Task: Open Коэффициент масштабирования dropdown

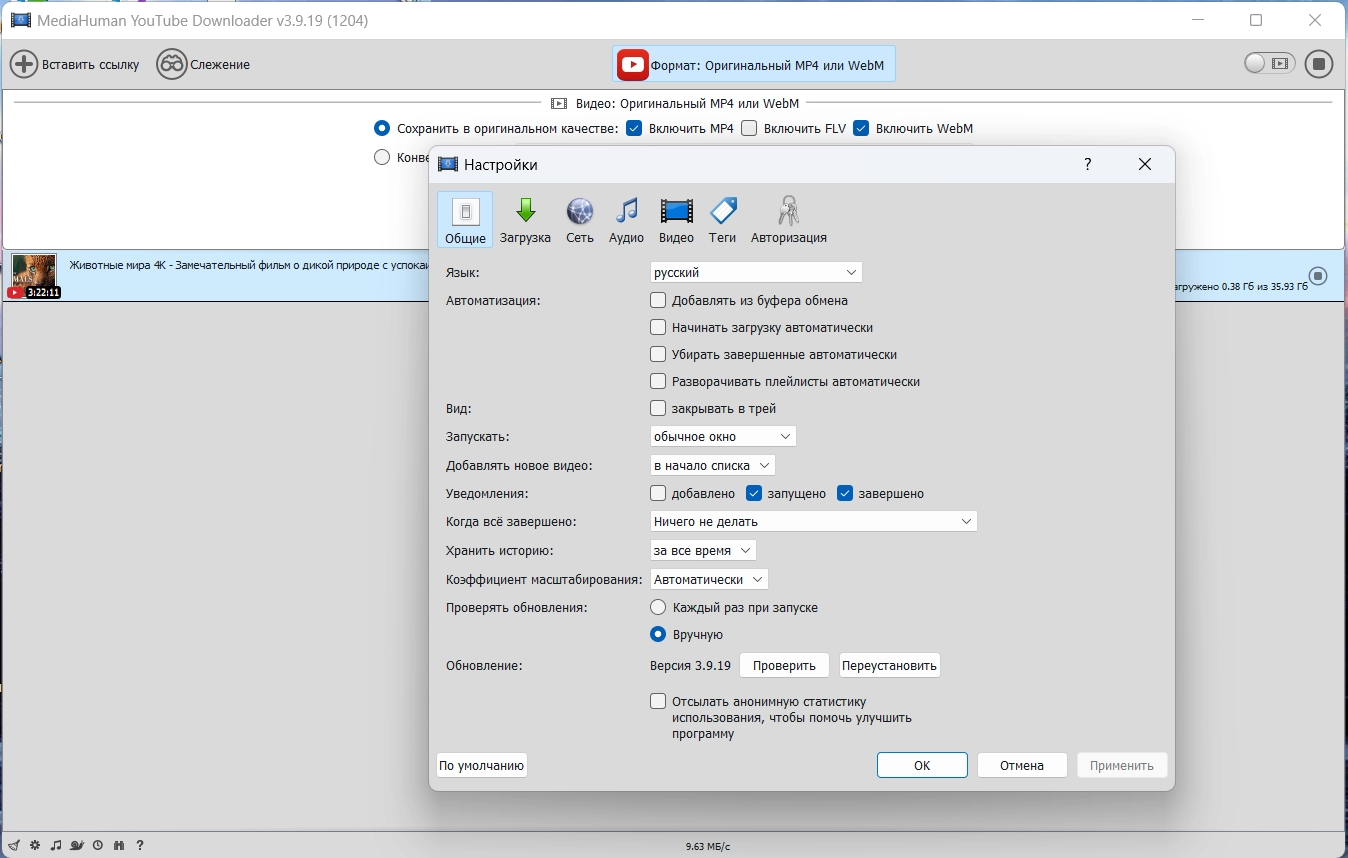Action: [709, 579]
